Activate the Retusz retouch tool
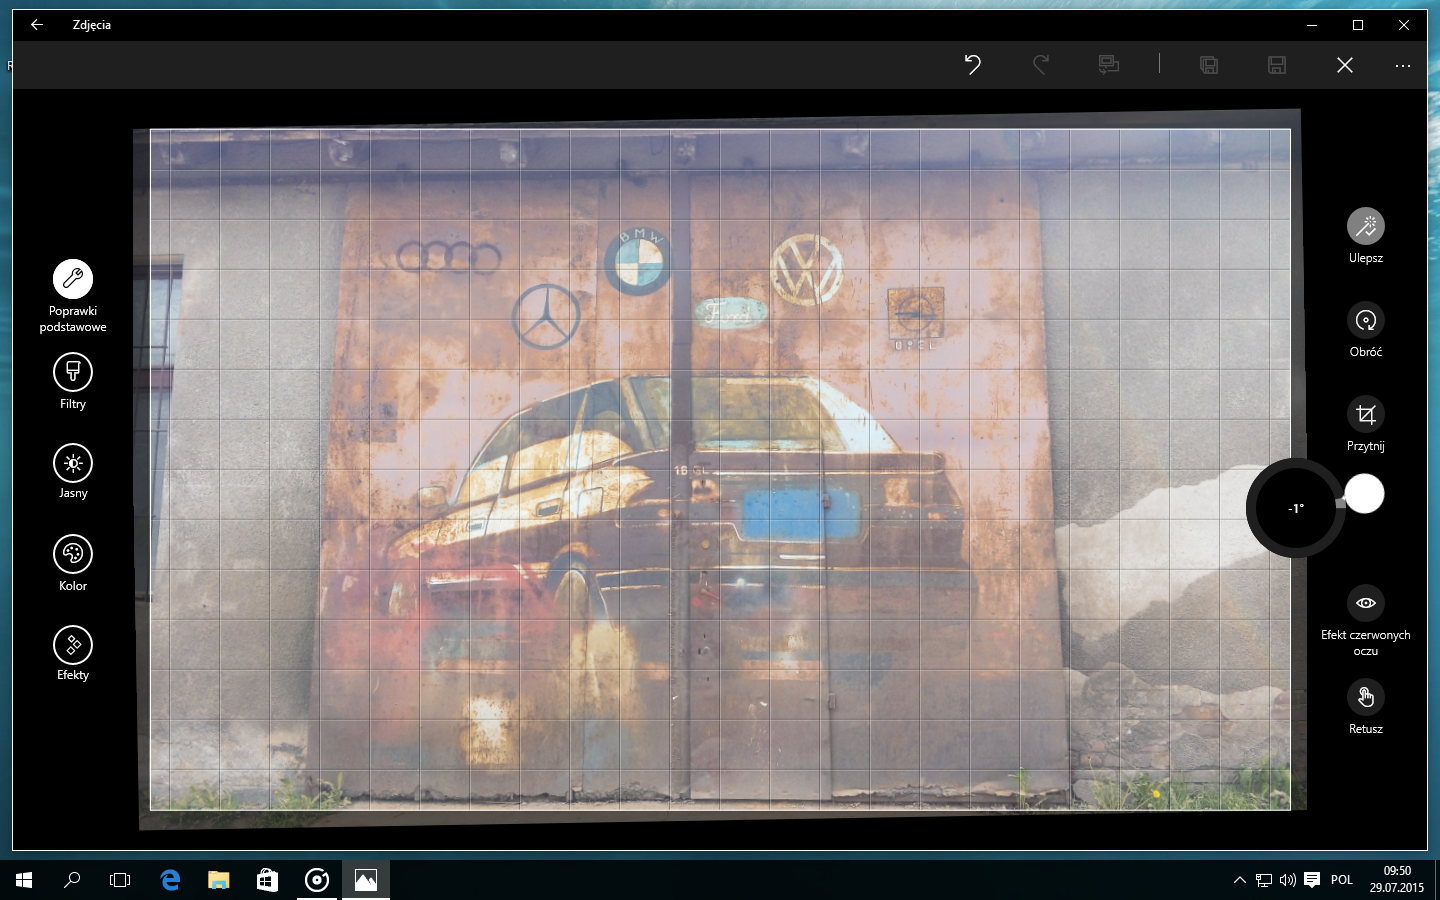This screenshot has height=900, width=1440. [x=1366, y=707]
